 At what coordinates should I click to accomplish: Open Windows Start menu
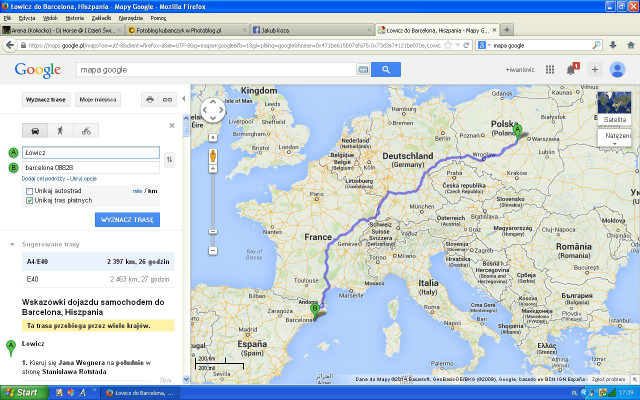[x=24, y=393]
